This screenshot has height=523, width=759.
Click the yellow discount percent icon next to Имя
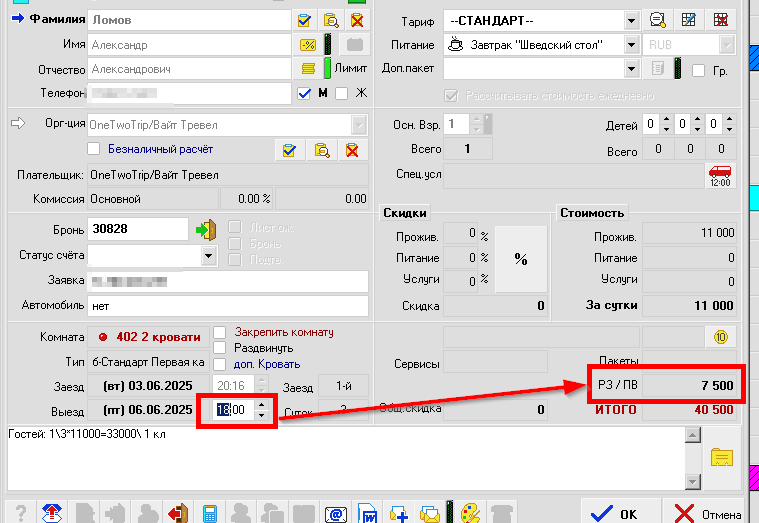pyautogui.click(x=308, y=45)
